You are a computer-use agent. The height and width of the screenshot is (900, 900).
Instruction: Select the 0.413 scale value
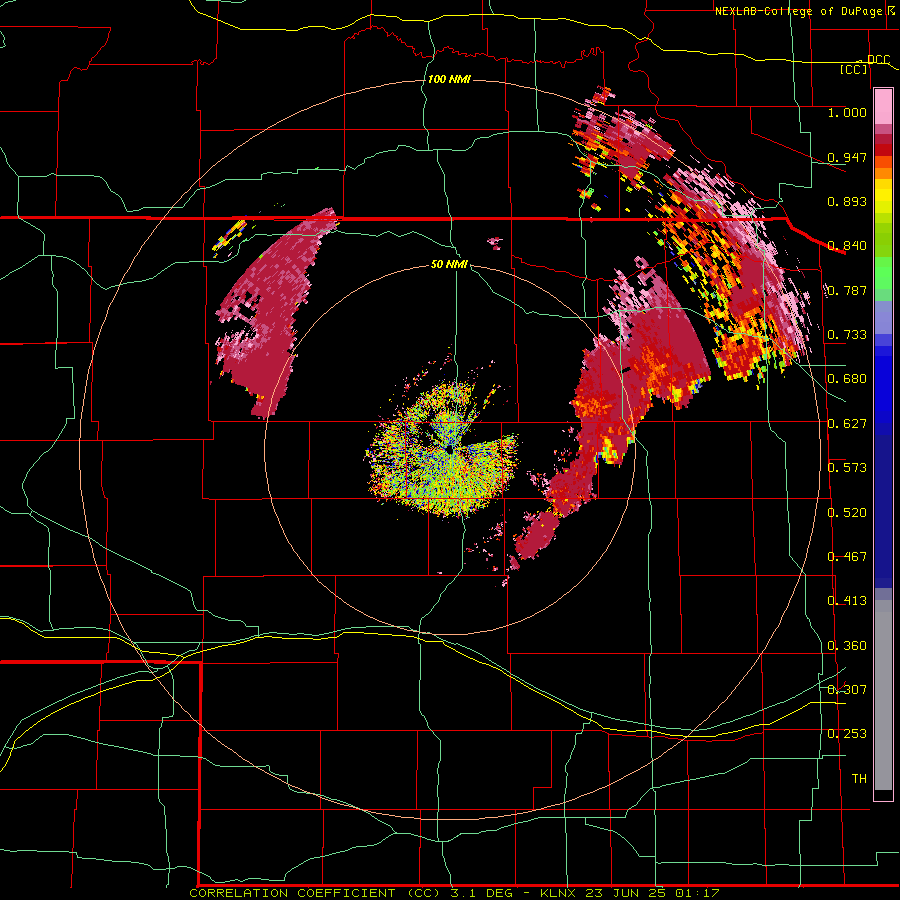pyautogui.click(x=847, y=601)
